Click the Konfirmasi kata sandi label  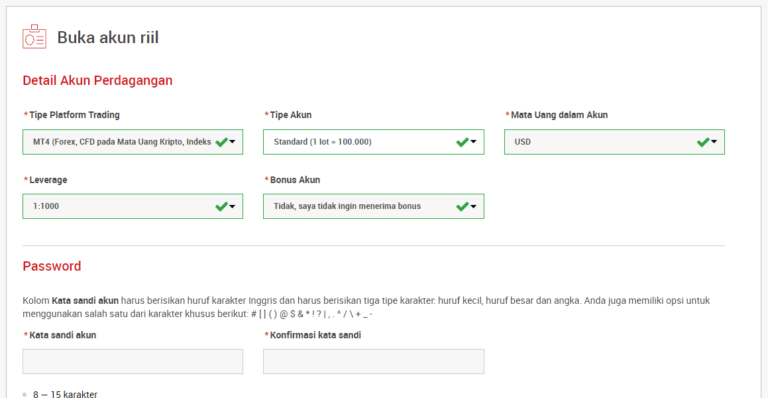[315, 335]
